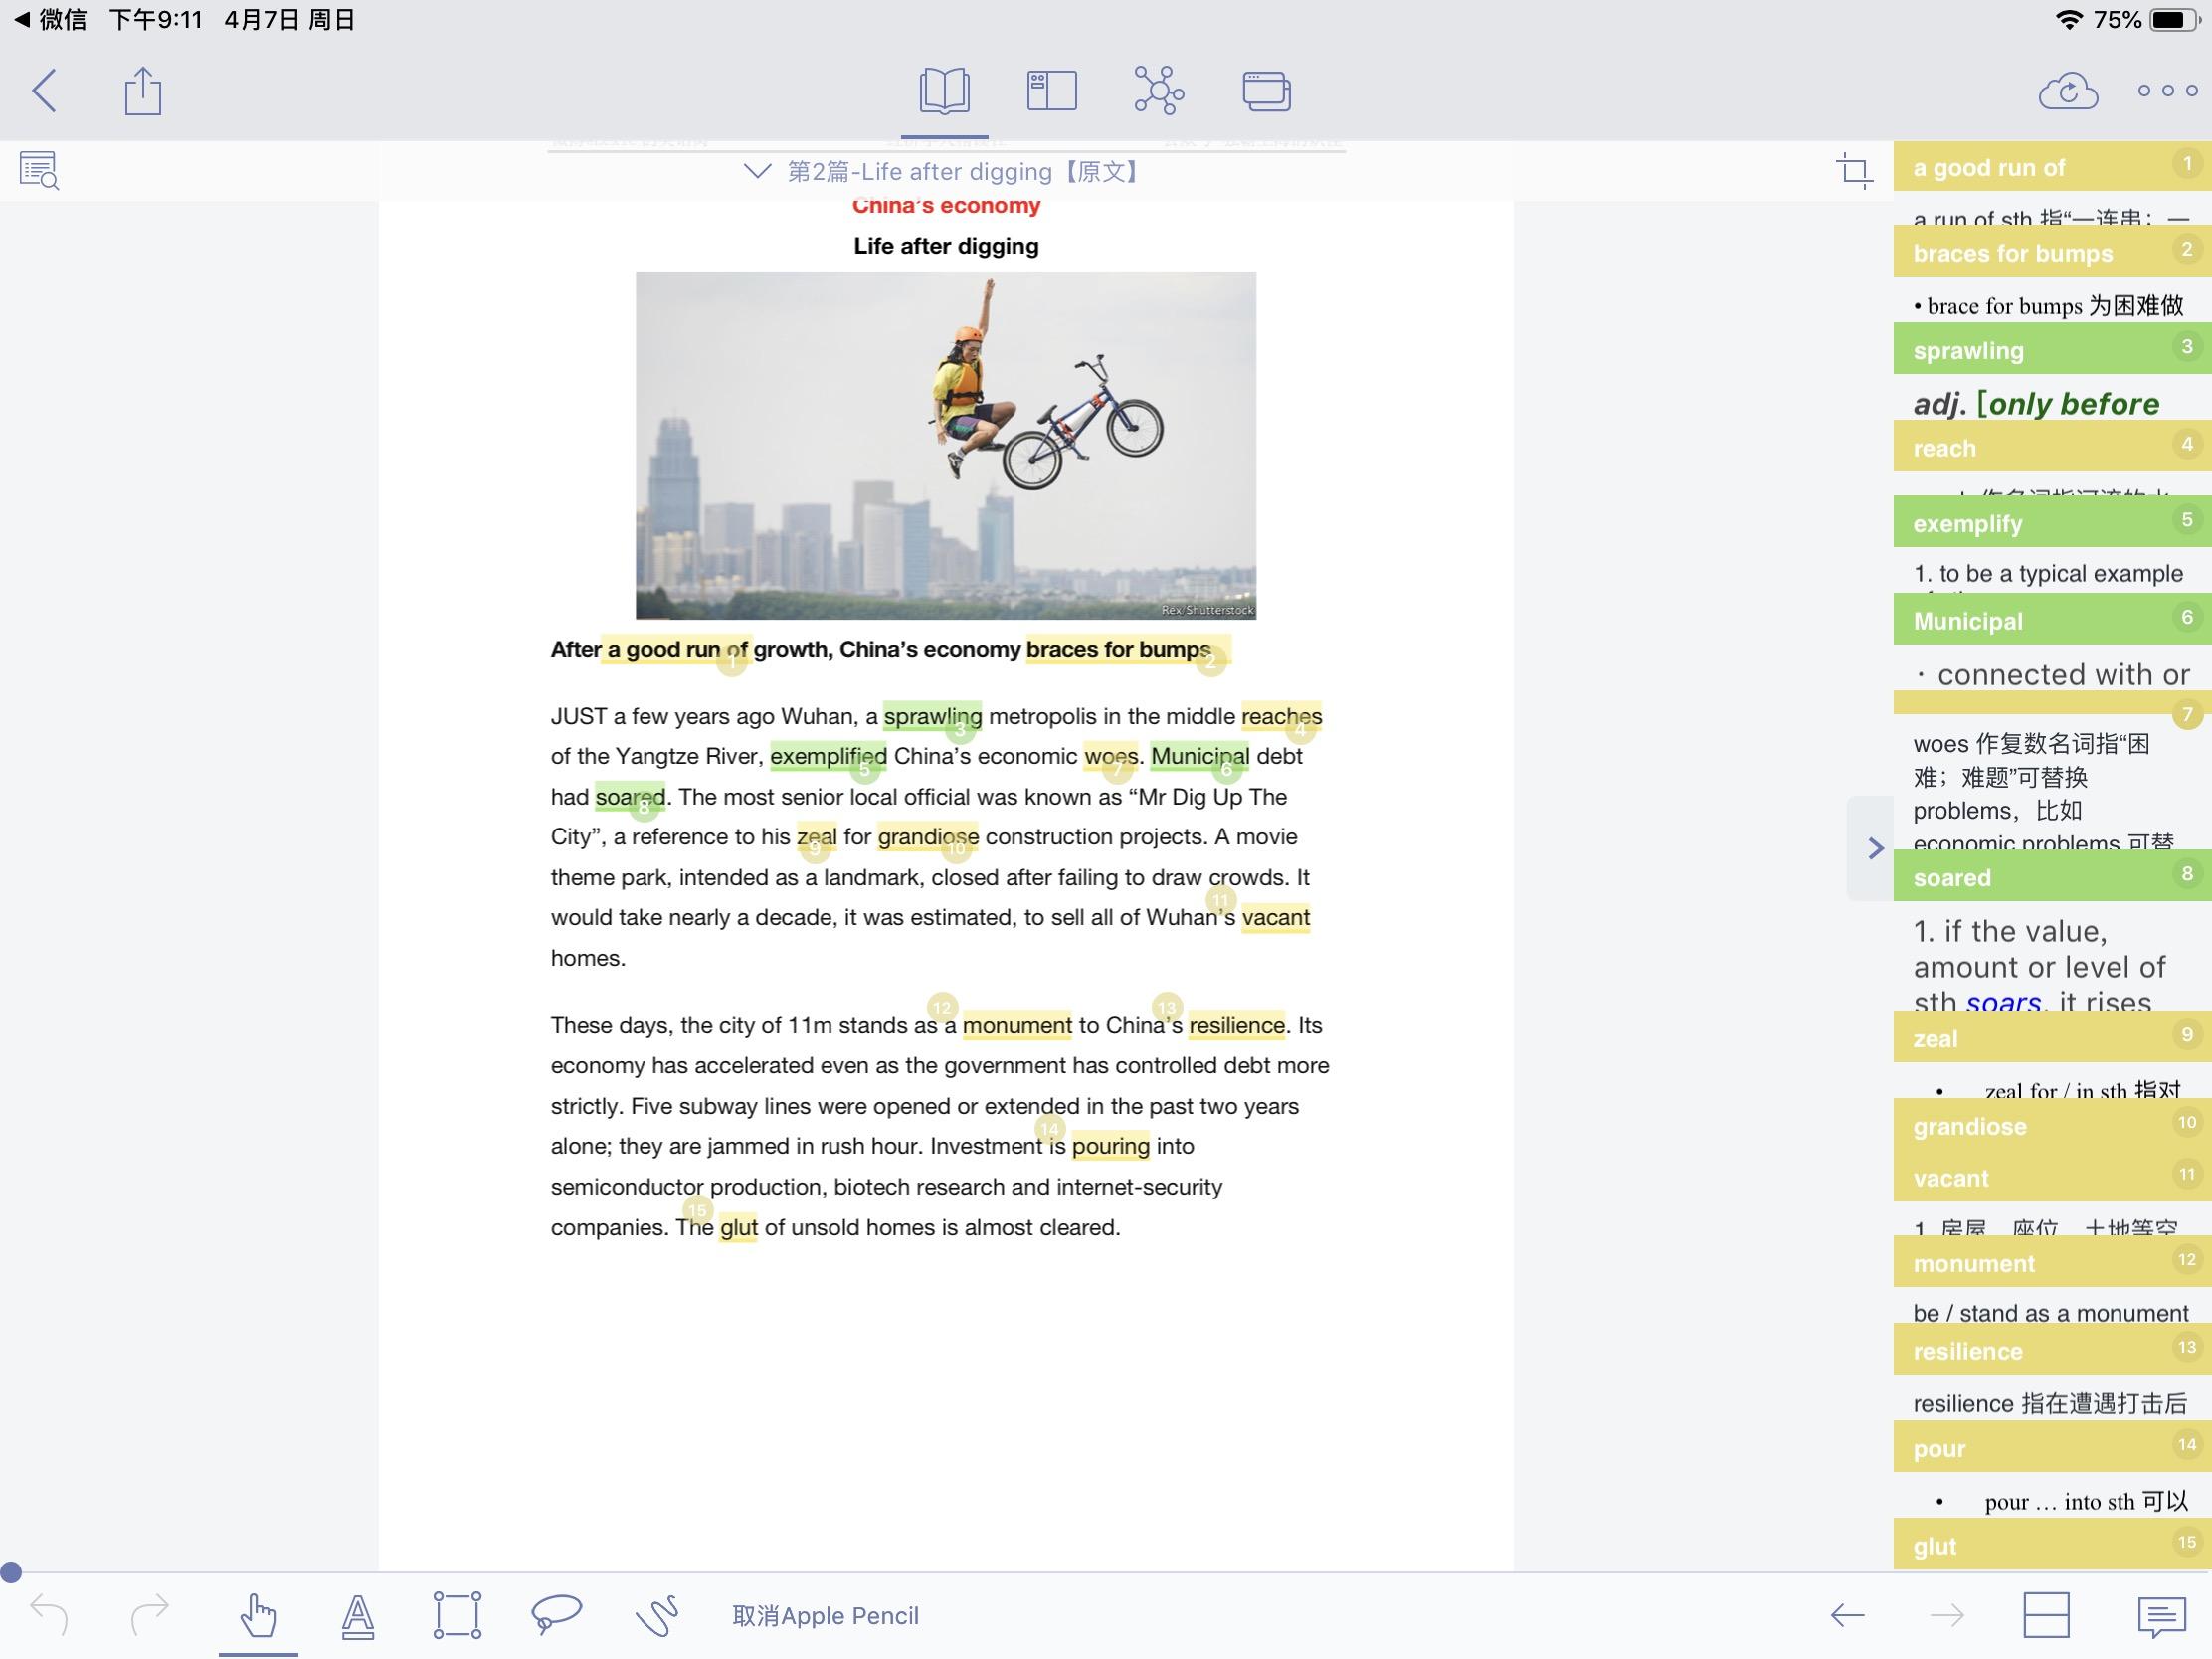This screenshot has height=1659, width=2212.
Task: Tap the share/export icon
Action: click(x=143, y=91)
